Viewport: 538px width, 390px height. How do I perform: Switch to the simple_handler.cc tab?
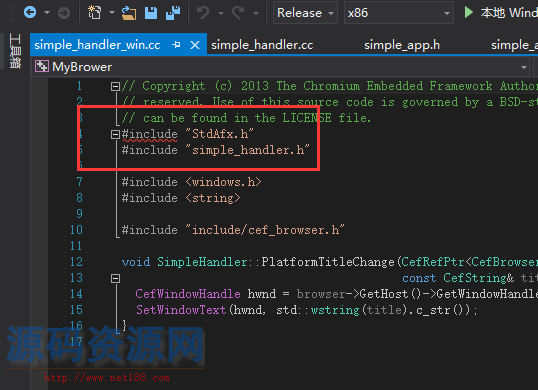pos(262,45)
